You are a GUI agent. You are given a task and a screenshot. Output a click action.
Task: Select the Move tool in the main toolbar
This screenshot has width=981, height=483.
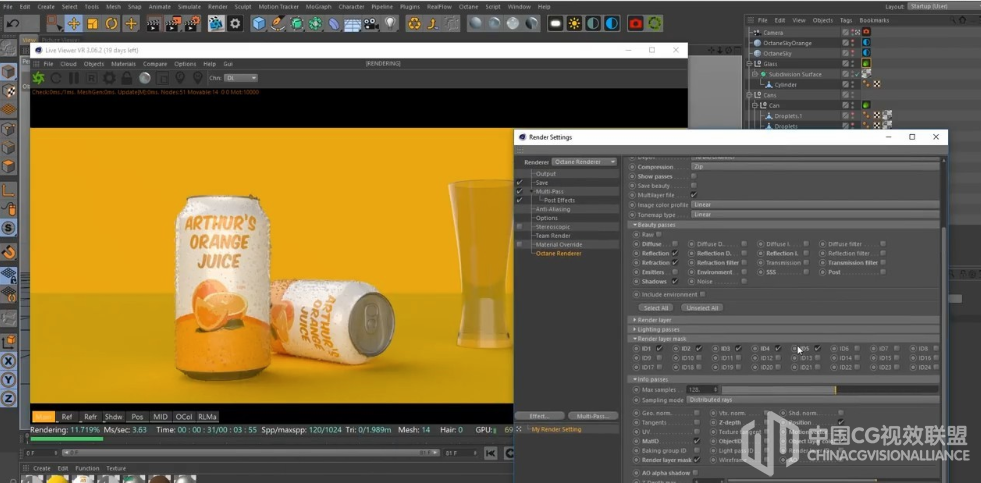pos(74,24)
